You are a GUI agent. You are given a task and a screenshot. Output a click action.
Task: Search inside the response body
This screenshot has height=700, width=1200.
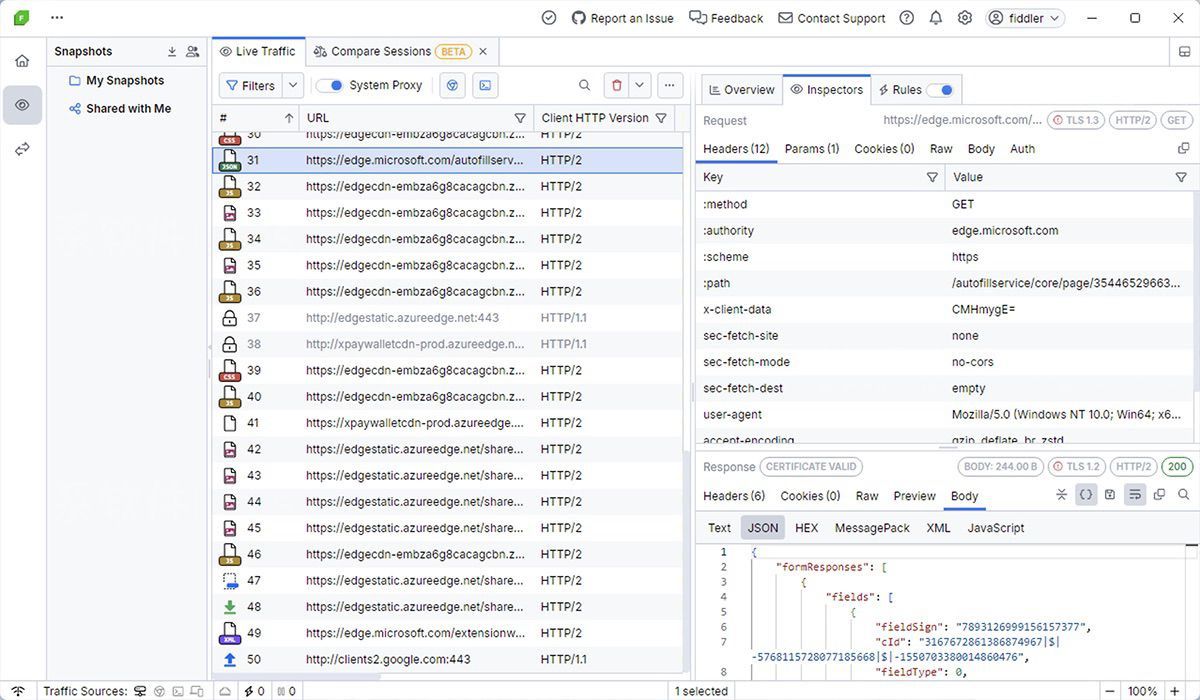pyautogui.click(x=1184, y=494)
